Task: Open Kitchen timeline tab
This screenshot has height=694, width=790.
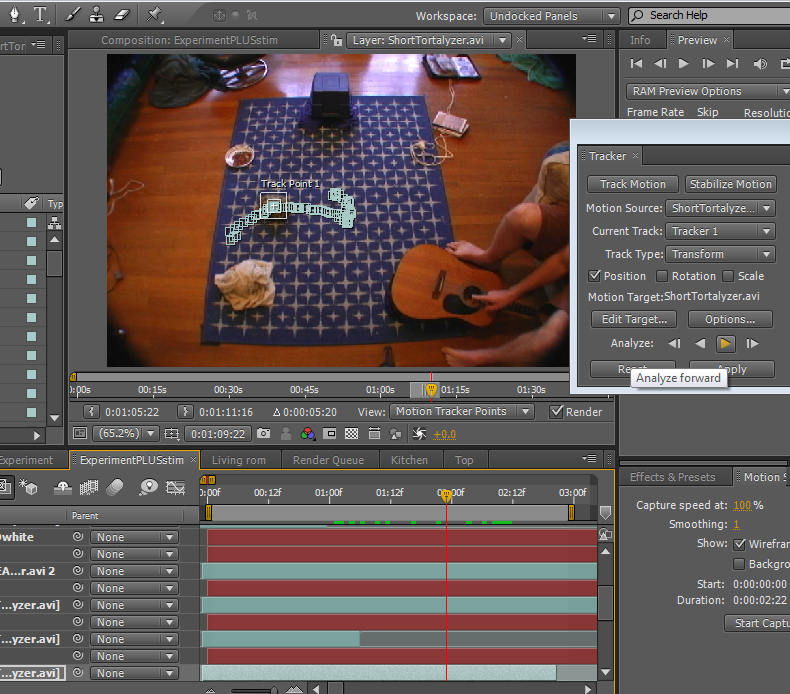Action: click(x=409, y=460)
